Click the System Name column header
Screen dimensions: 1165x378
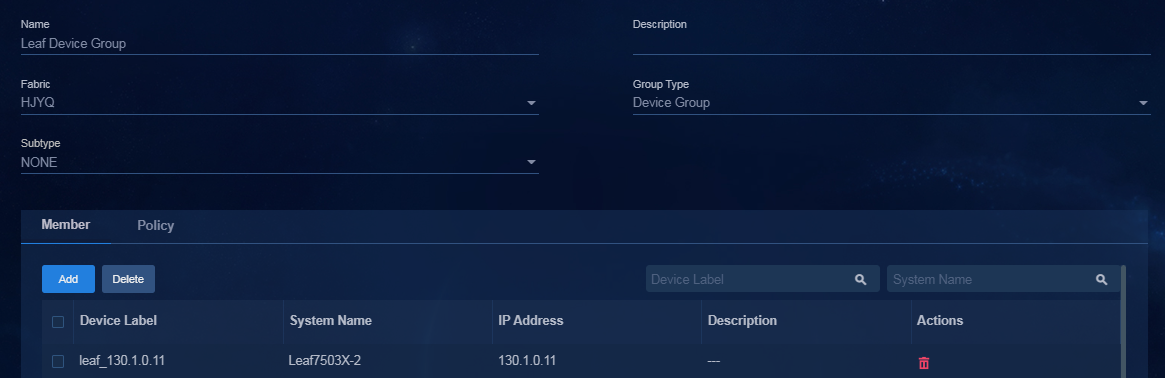331,321
